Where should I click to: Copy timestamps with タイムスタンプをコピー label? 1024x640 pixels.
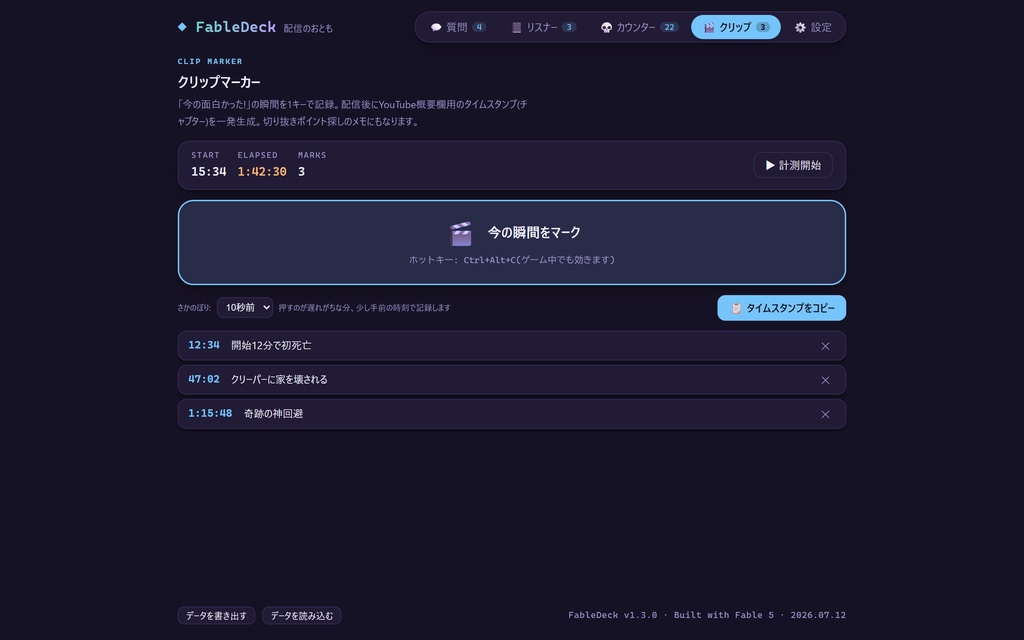tap(790, 308)
